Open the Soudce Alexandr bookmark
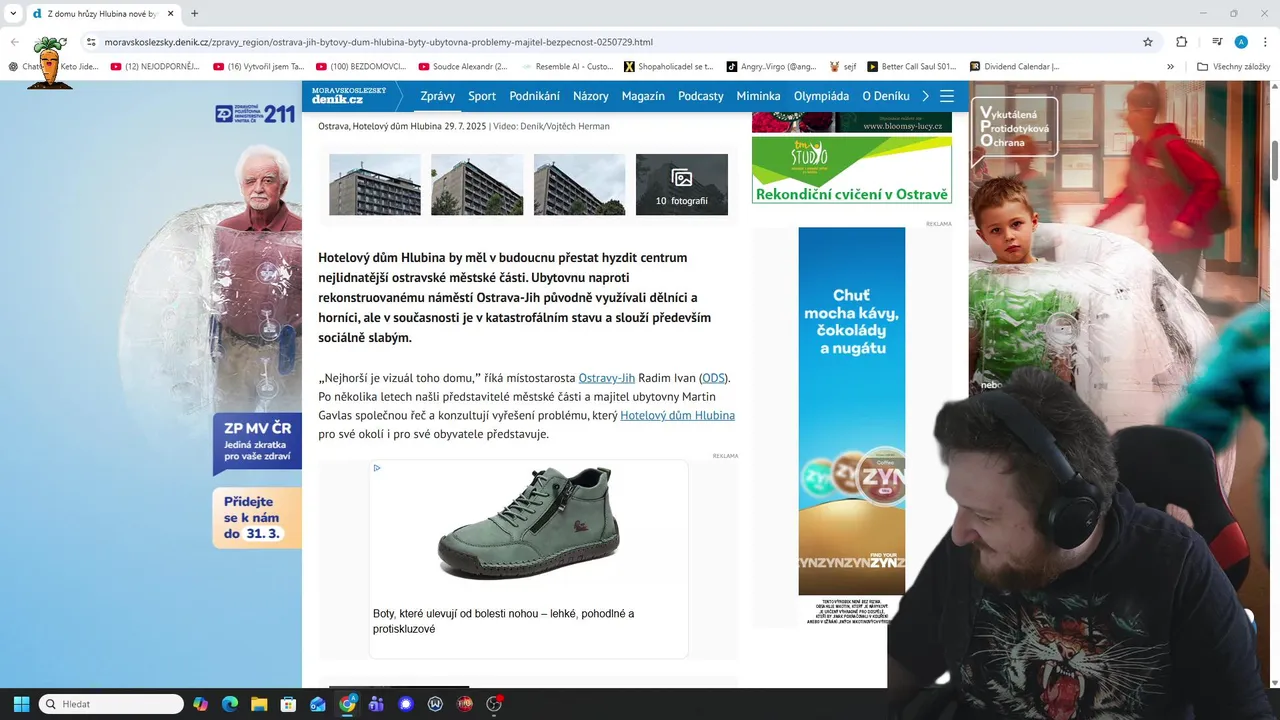Viewport: 1280px width, 720px height. [x=463, y=67]
